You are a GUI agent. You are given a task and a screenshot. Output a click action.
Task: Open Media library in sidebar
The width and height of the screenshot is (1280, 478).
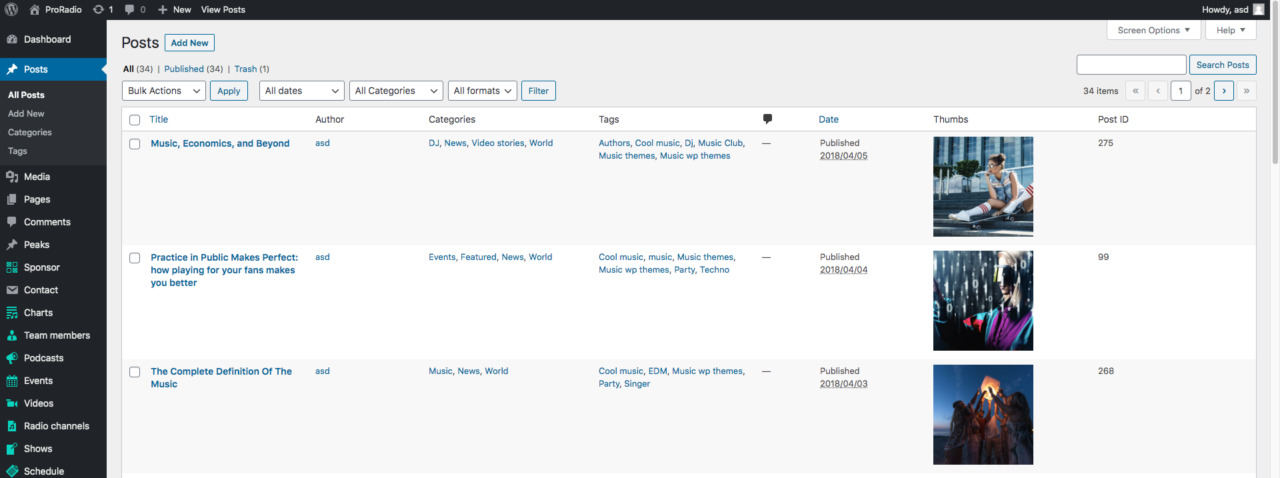pos(36,177)
